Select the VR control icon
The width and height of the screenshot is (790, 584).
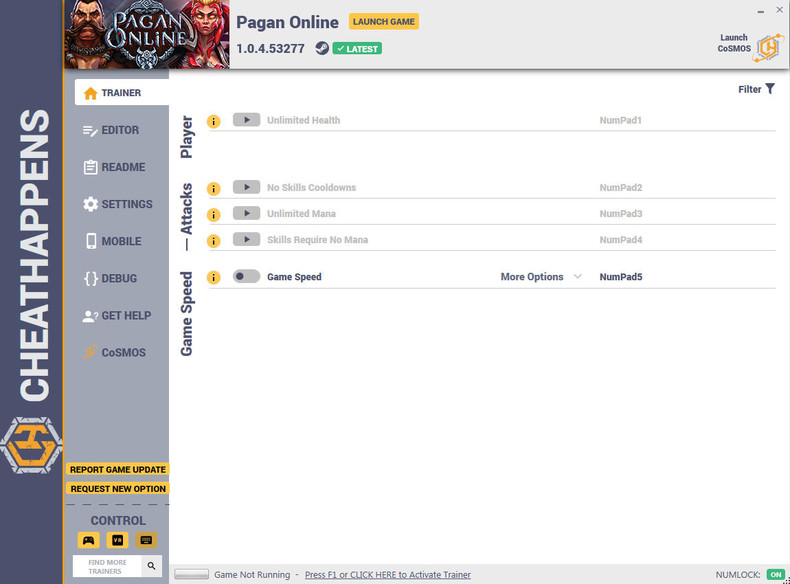[x=117, y=540]
